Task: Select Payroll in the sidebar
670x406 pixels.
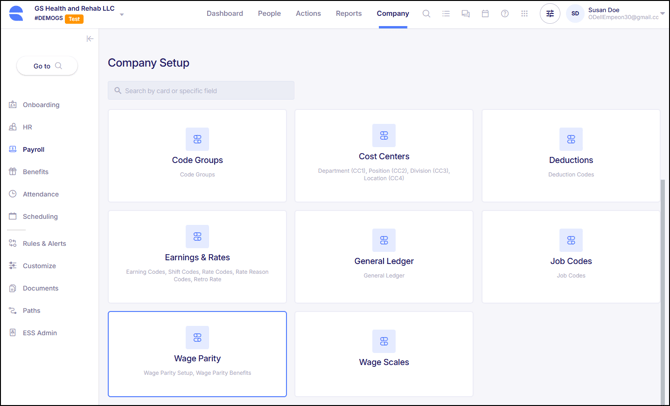Action: 34,149
